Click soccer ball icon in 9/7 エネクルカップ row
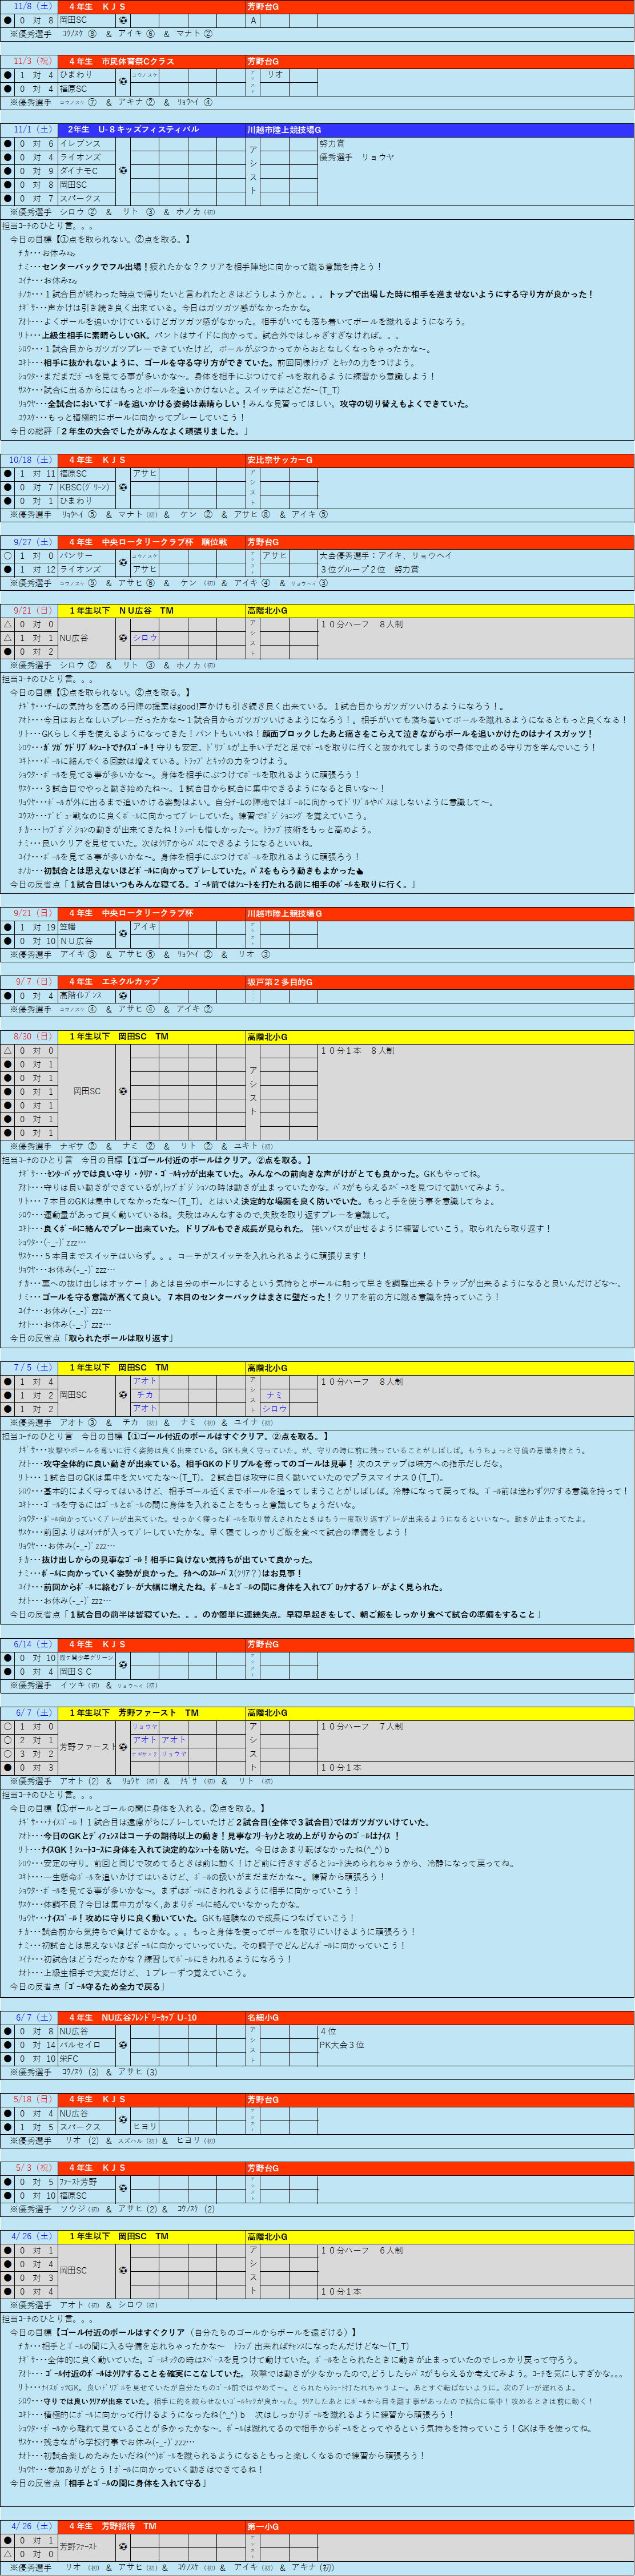 pyautogui.click(x=122, y=996)
